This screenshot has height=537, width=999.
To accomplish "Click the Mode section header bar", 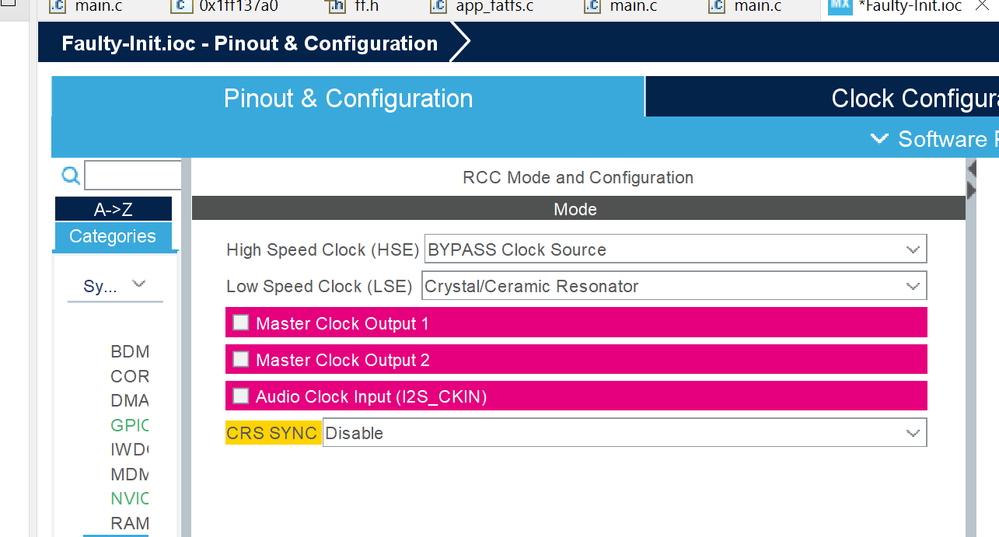I will tap(579, 209).
